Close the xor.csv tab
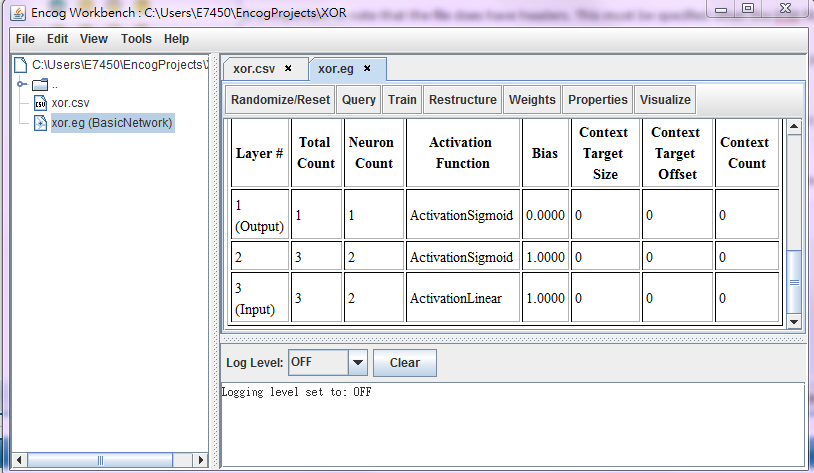The height and width of the screenshot is (473, 814). click(288, 68)
